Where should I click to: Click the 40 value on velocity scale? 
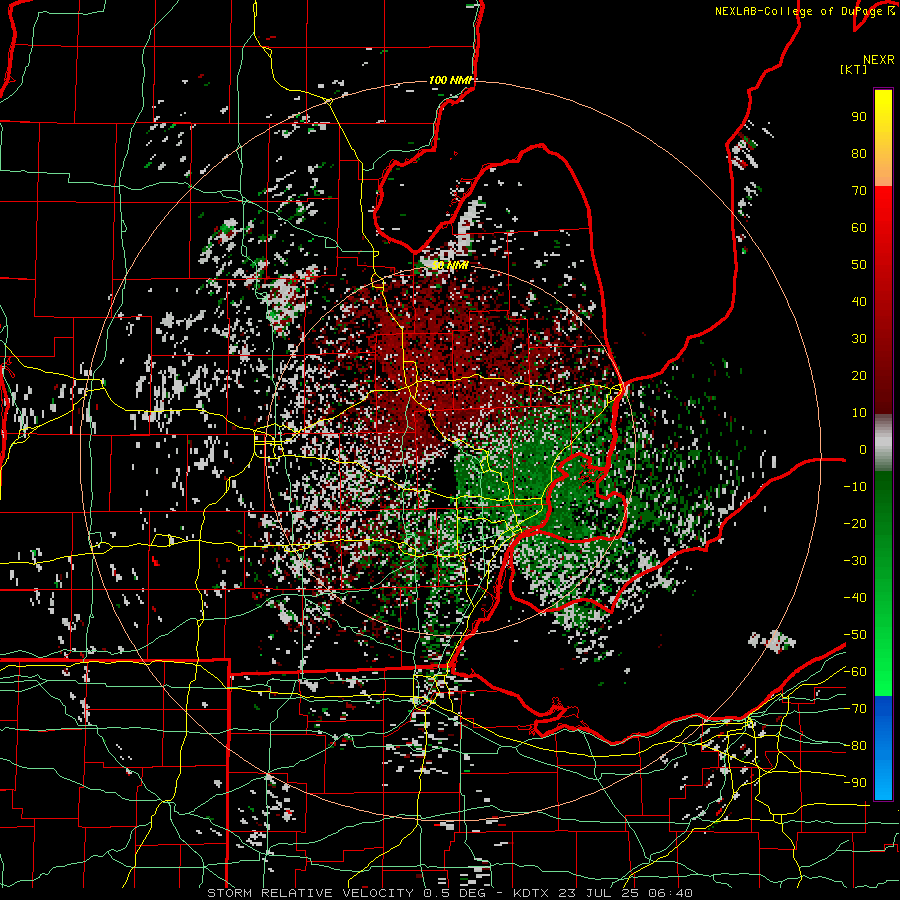click(859, 302)
